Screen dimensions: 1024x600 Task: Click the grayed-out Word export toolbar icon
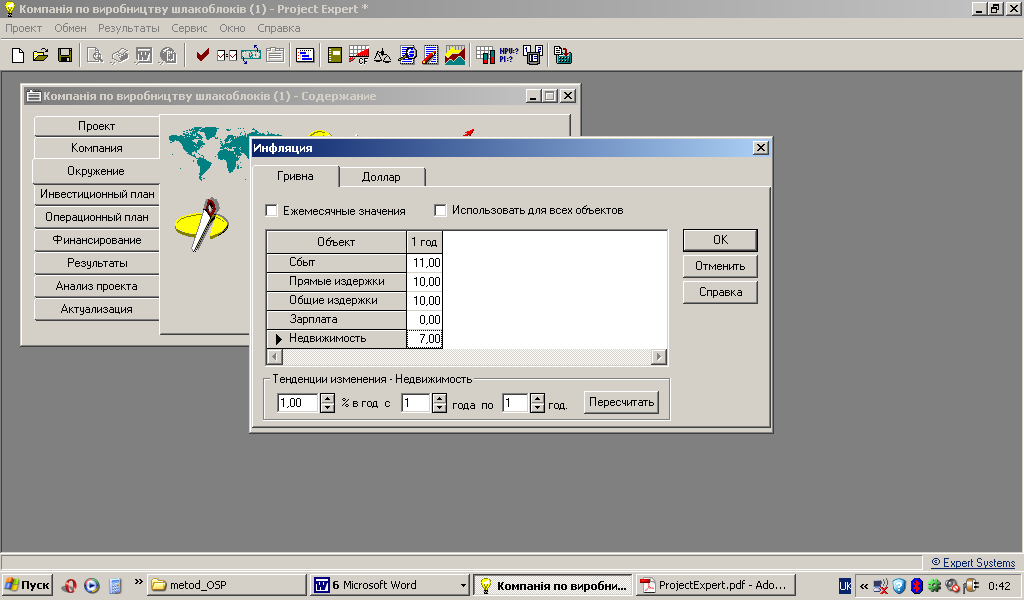click(144, 55)
